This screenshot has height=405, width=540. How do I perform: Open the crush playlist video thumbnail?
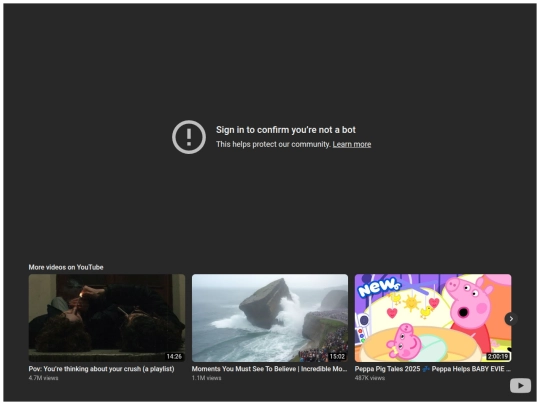point(107,318)
